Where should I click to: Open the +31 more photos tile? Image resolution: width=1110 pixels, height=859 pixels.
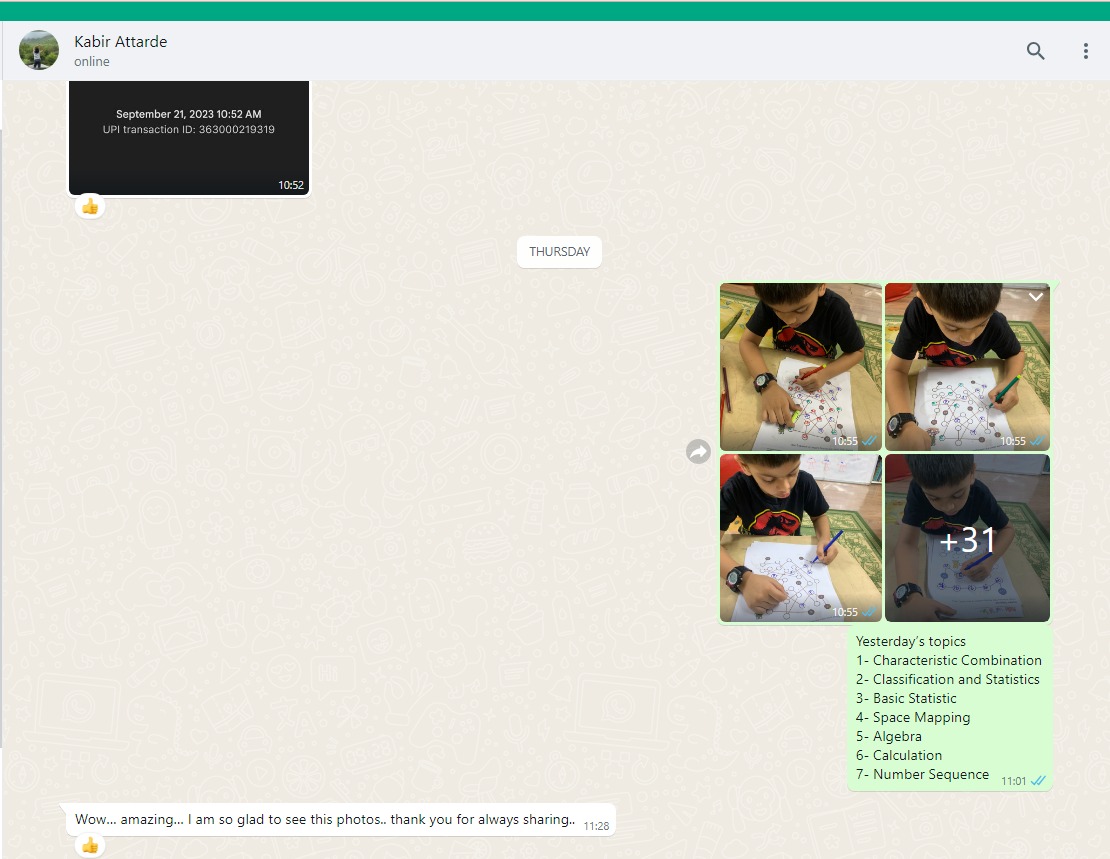966,537
